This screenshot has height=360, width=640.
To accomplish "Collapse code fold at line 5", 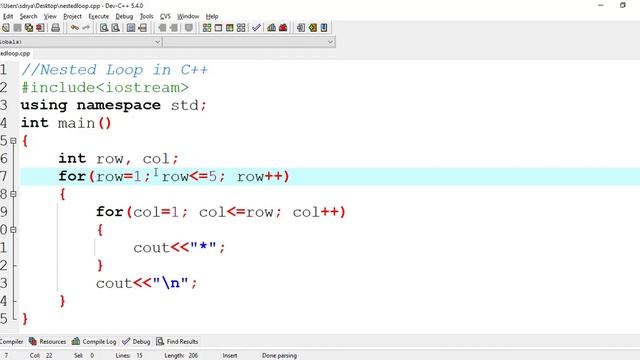I will point(13,141).
